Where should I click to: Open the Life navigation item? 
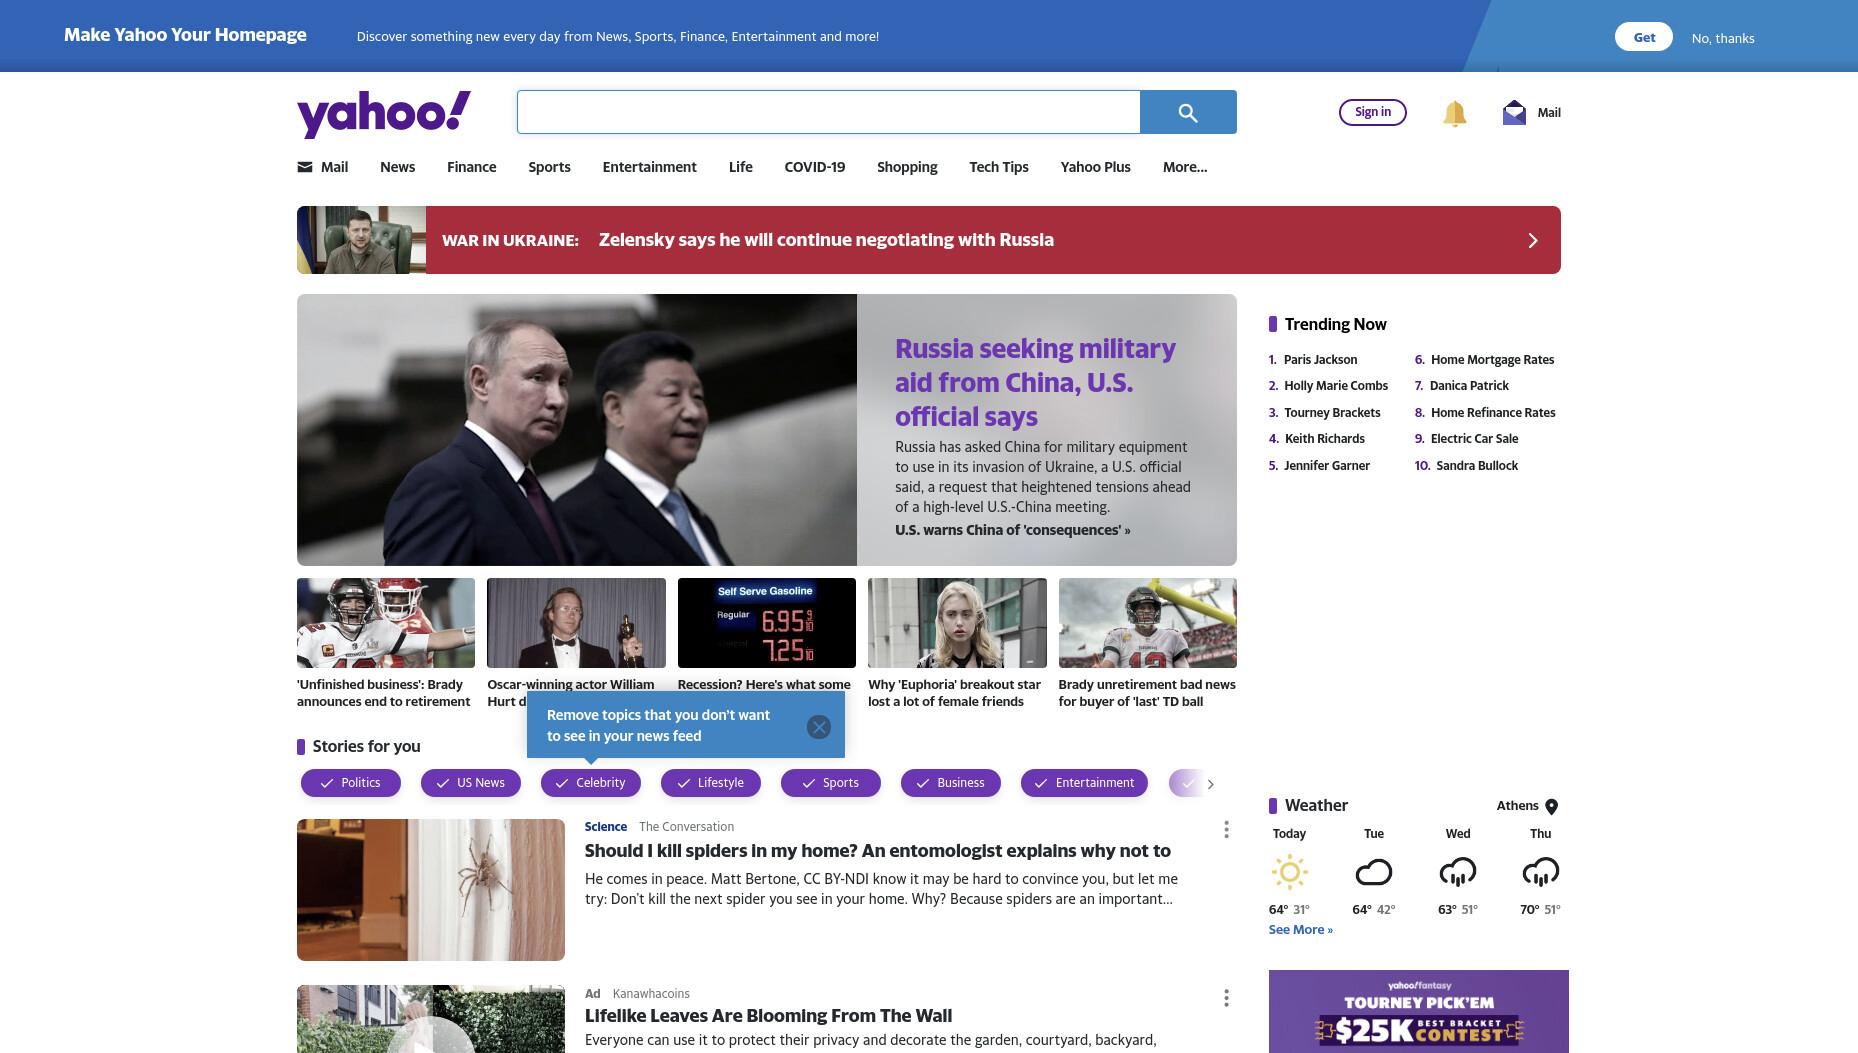(x=740, y=167)
